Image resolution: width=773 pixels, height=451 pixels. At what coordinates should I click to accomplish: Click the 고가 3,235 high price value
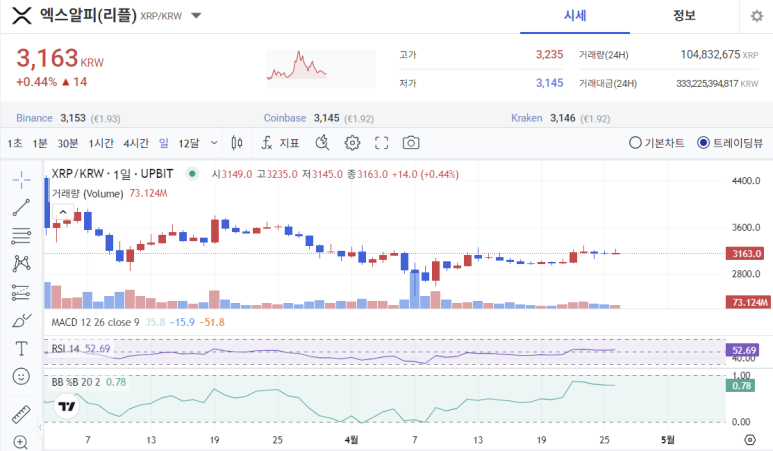549,54
